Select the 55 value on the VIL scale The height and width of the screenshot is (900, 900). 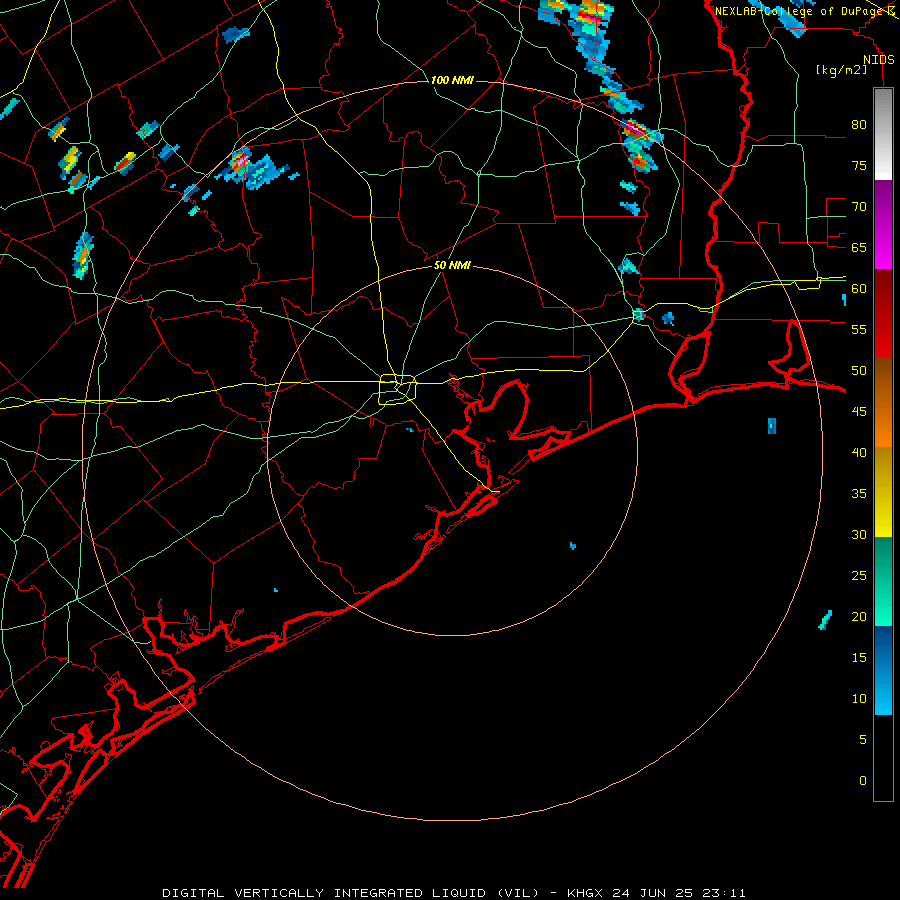pos(859,329)
